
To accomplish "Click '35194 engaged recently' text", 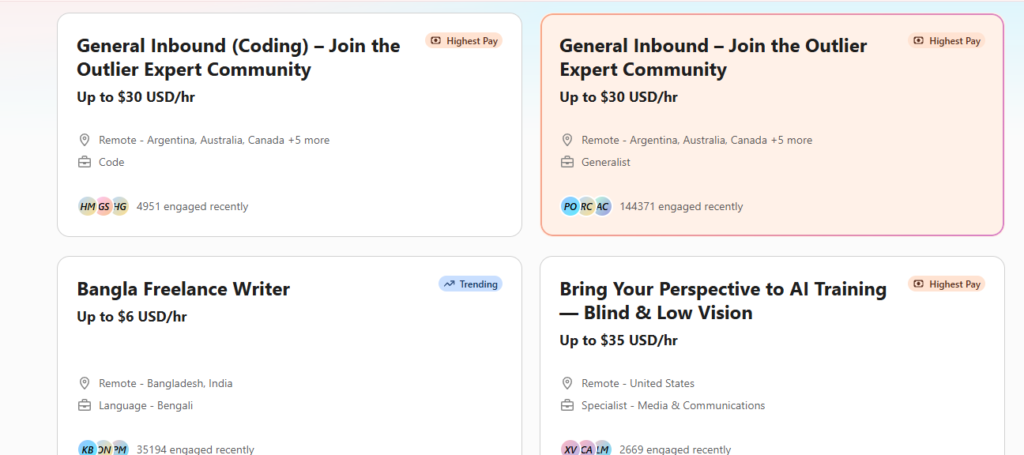I will [195, 449].
